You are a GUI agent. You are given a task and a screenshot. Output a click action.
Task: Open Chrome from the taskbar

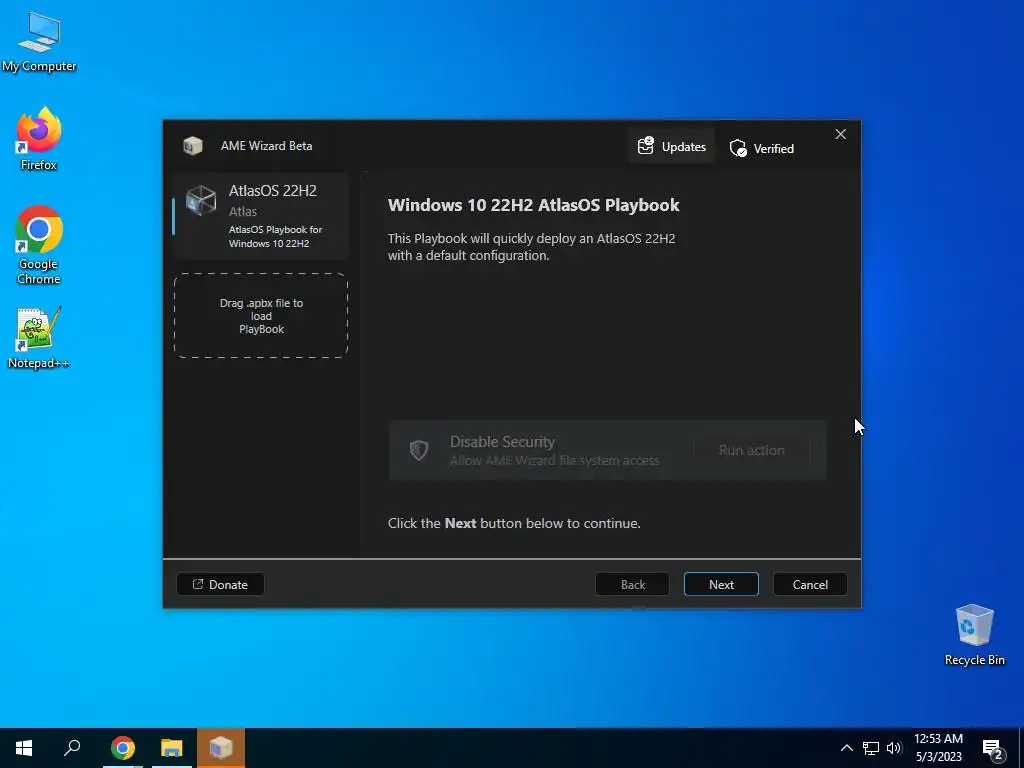122,748
